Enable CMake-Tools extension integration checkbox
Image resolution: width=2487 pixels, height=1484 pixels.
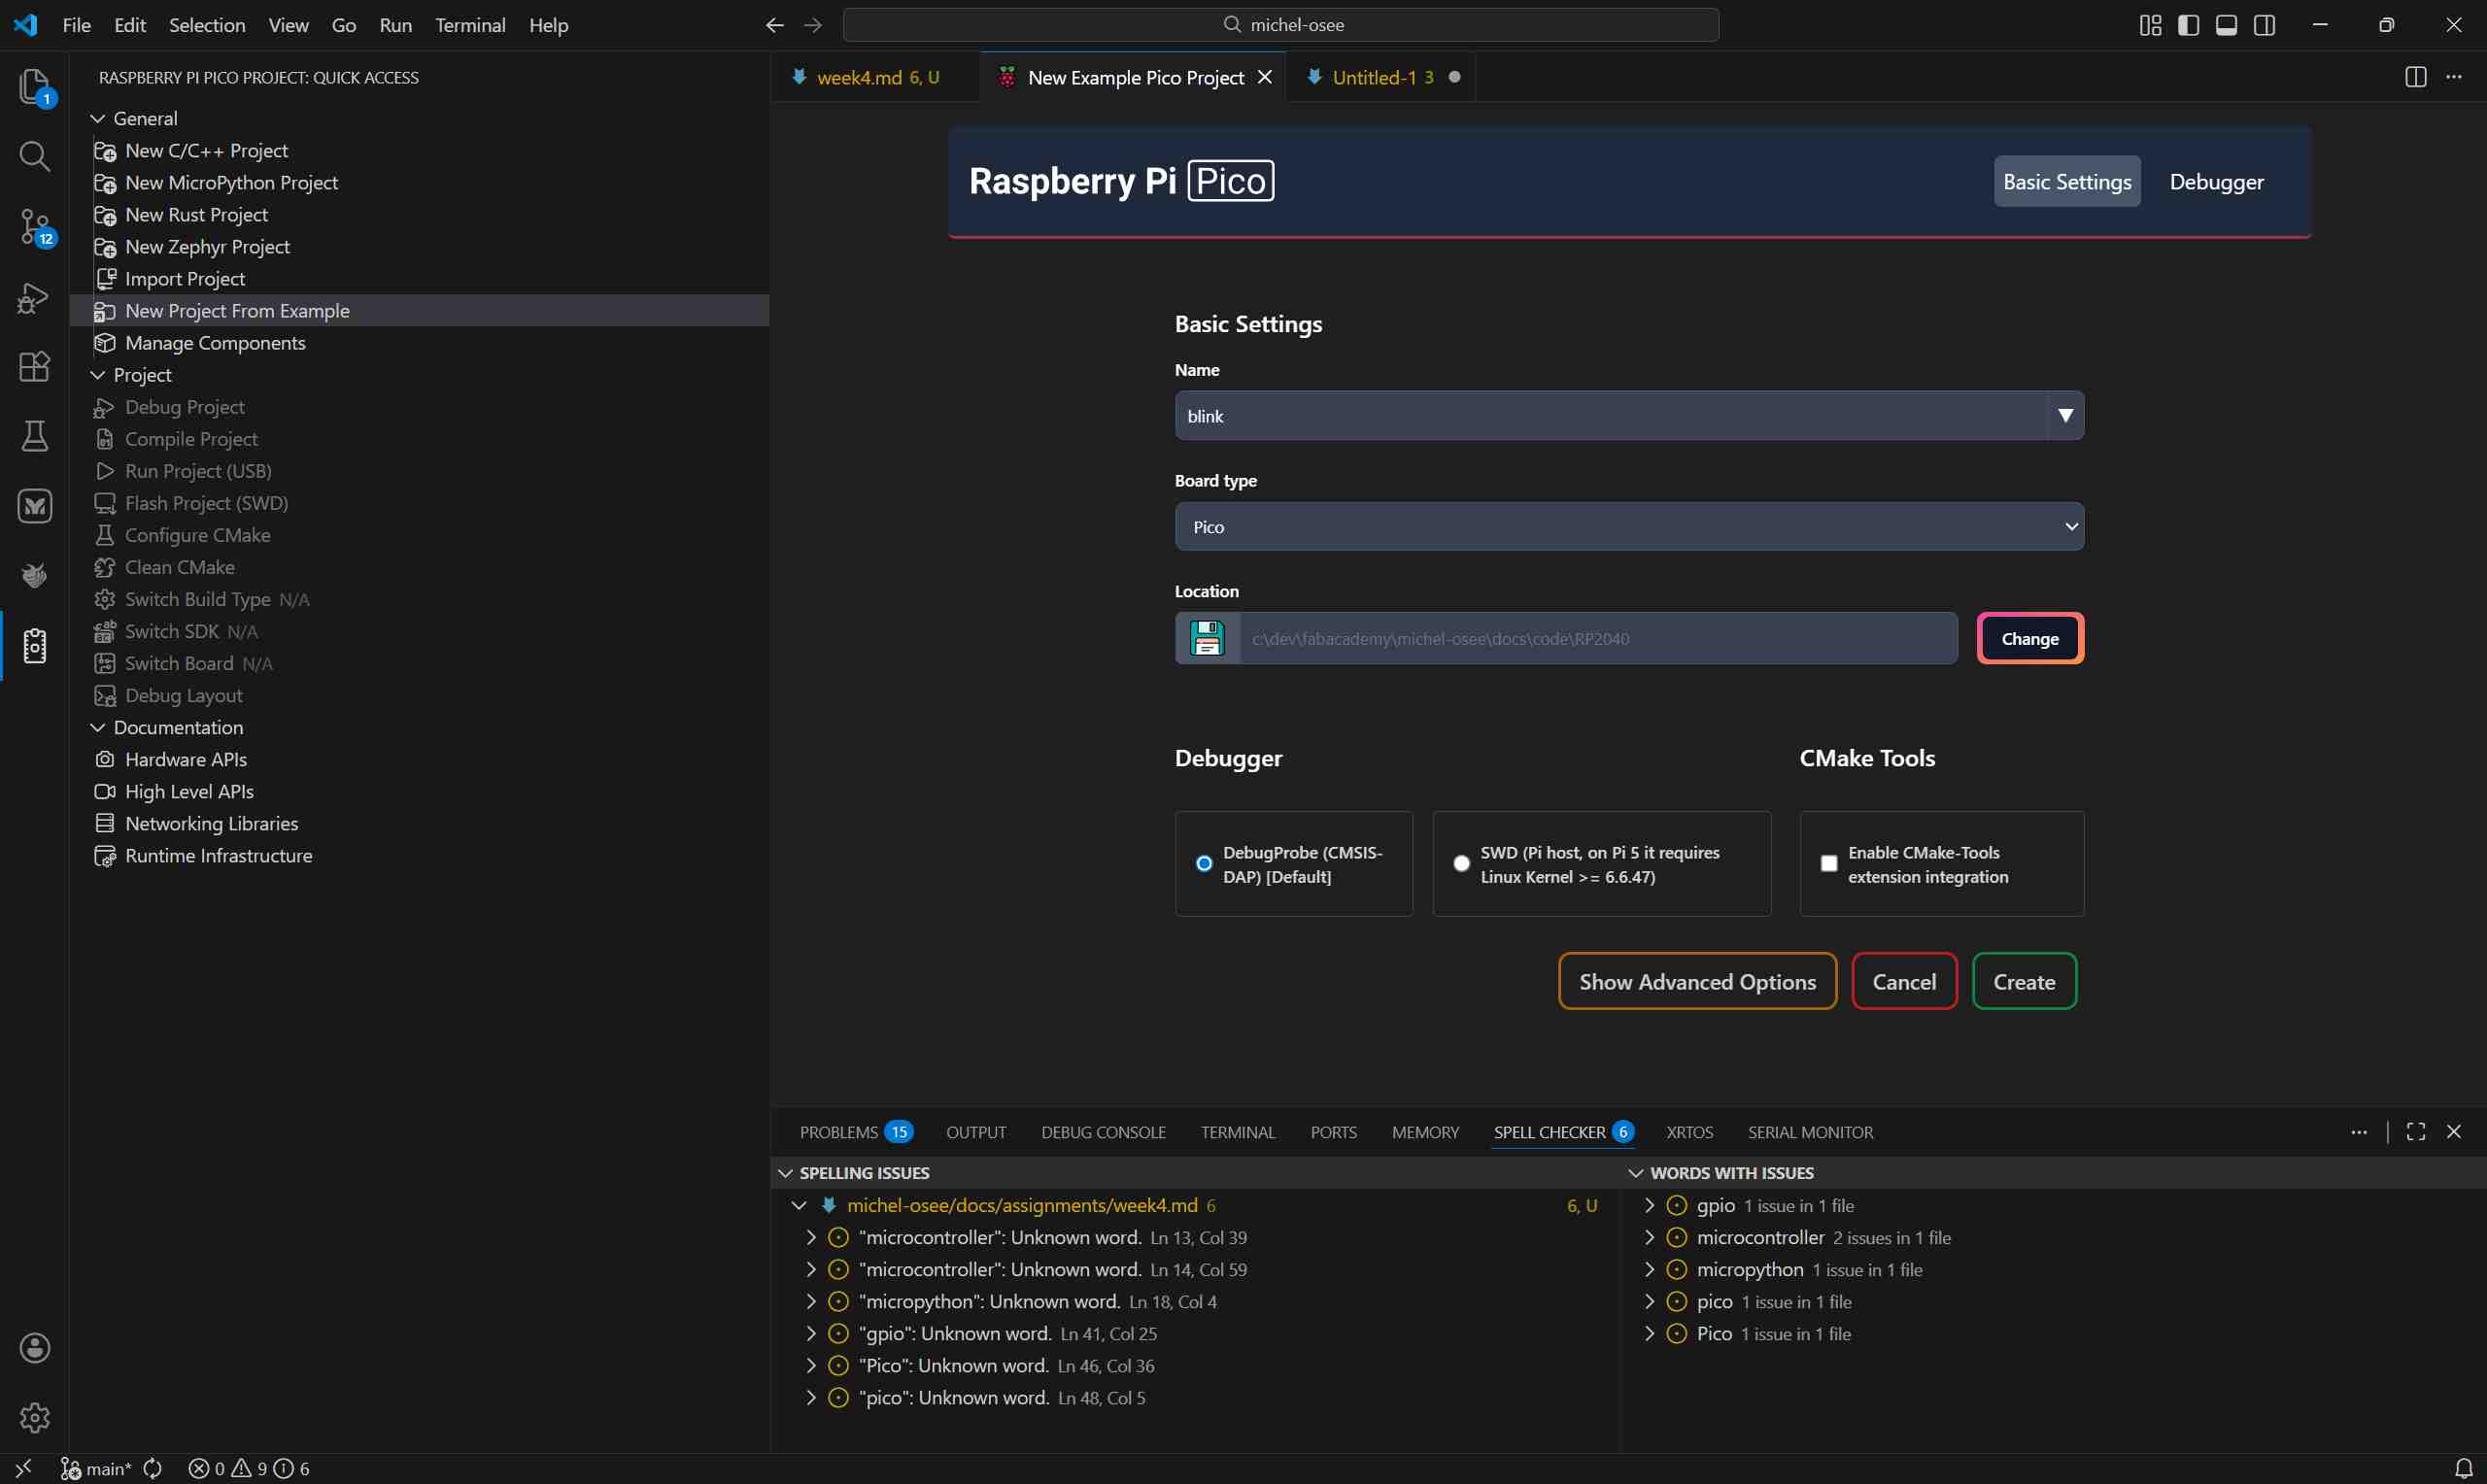(x=1828, y=863)
